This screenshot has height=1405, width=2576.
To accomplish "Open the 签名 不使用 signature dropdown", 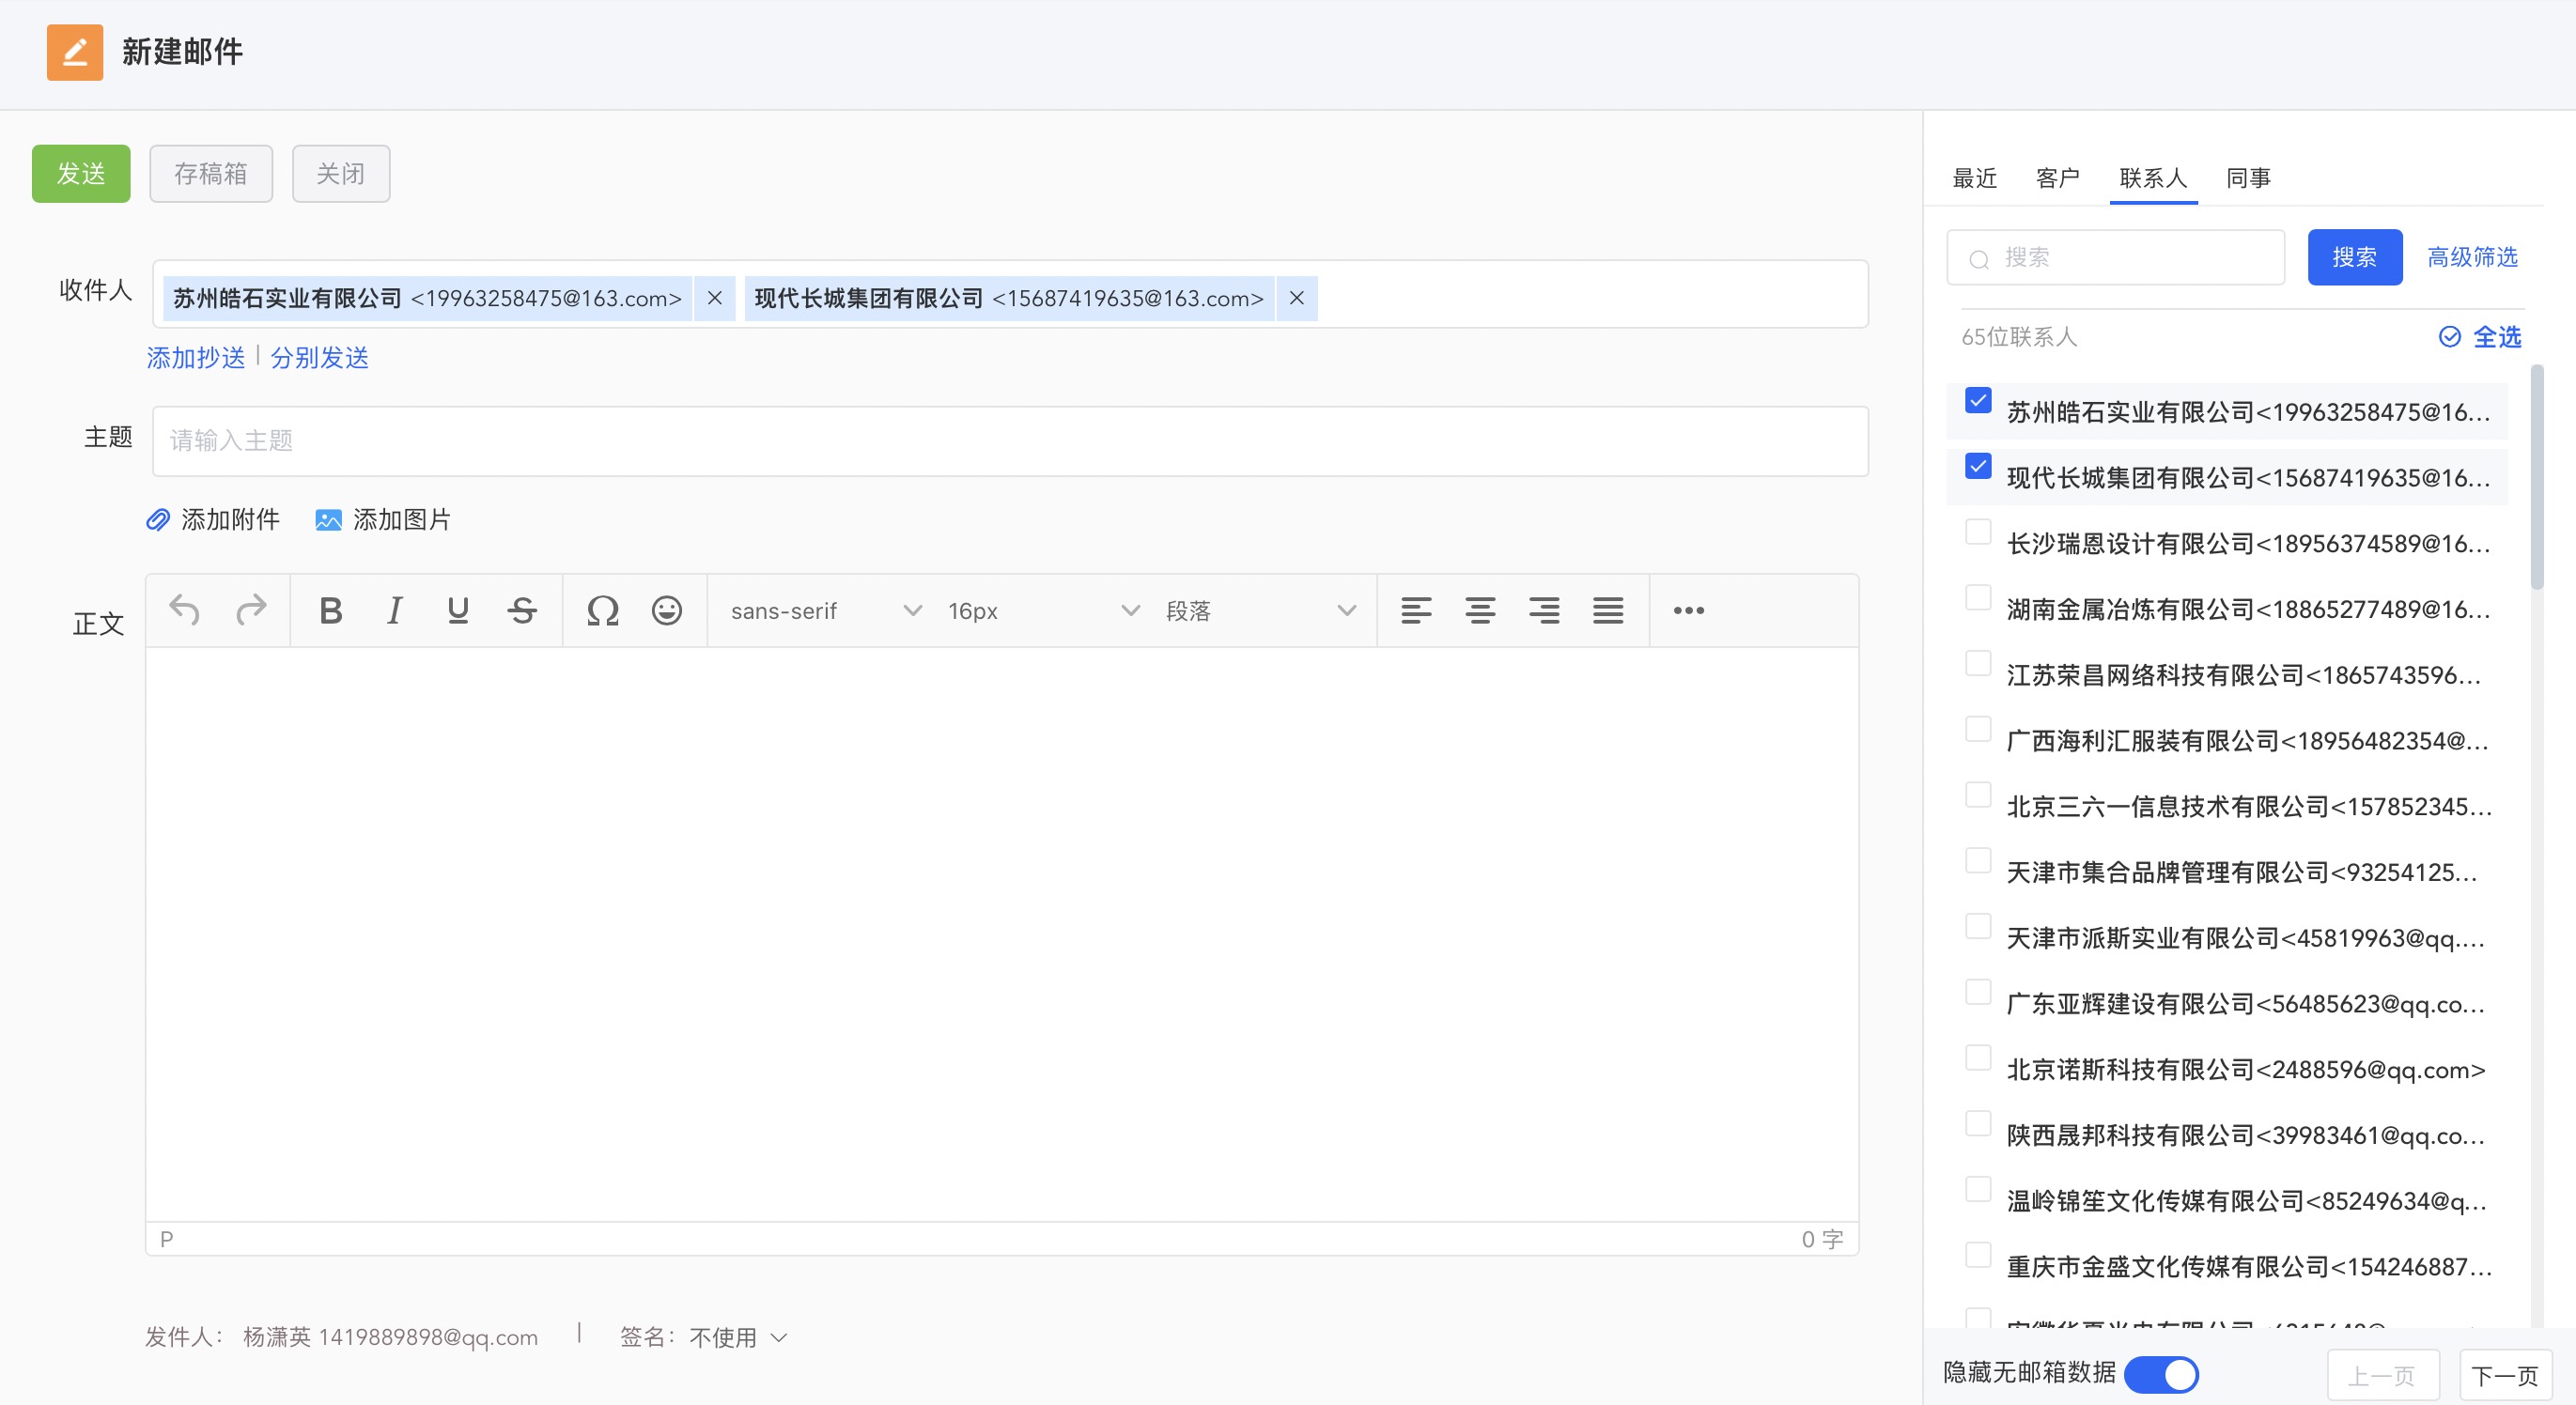I will [737, 1337].
